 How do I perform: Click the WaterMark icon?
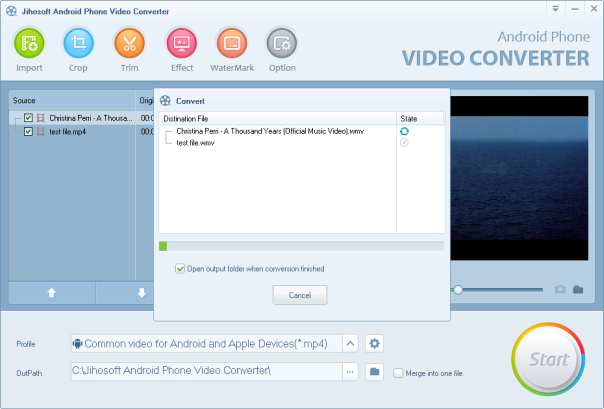[x=232, y=44]
